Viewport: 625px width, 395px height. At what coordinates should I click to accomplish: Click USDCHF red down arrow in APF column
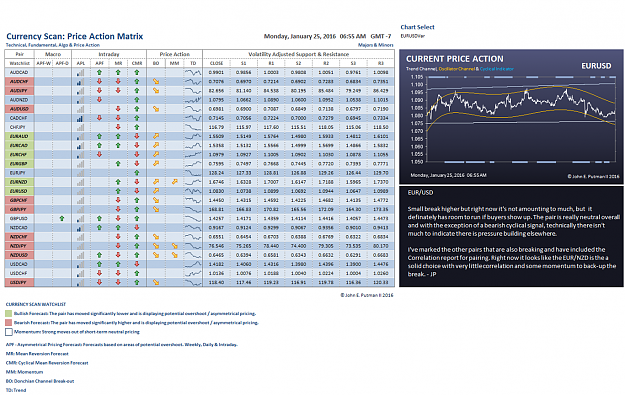pos(99,273)
